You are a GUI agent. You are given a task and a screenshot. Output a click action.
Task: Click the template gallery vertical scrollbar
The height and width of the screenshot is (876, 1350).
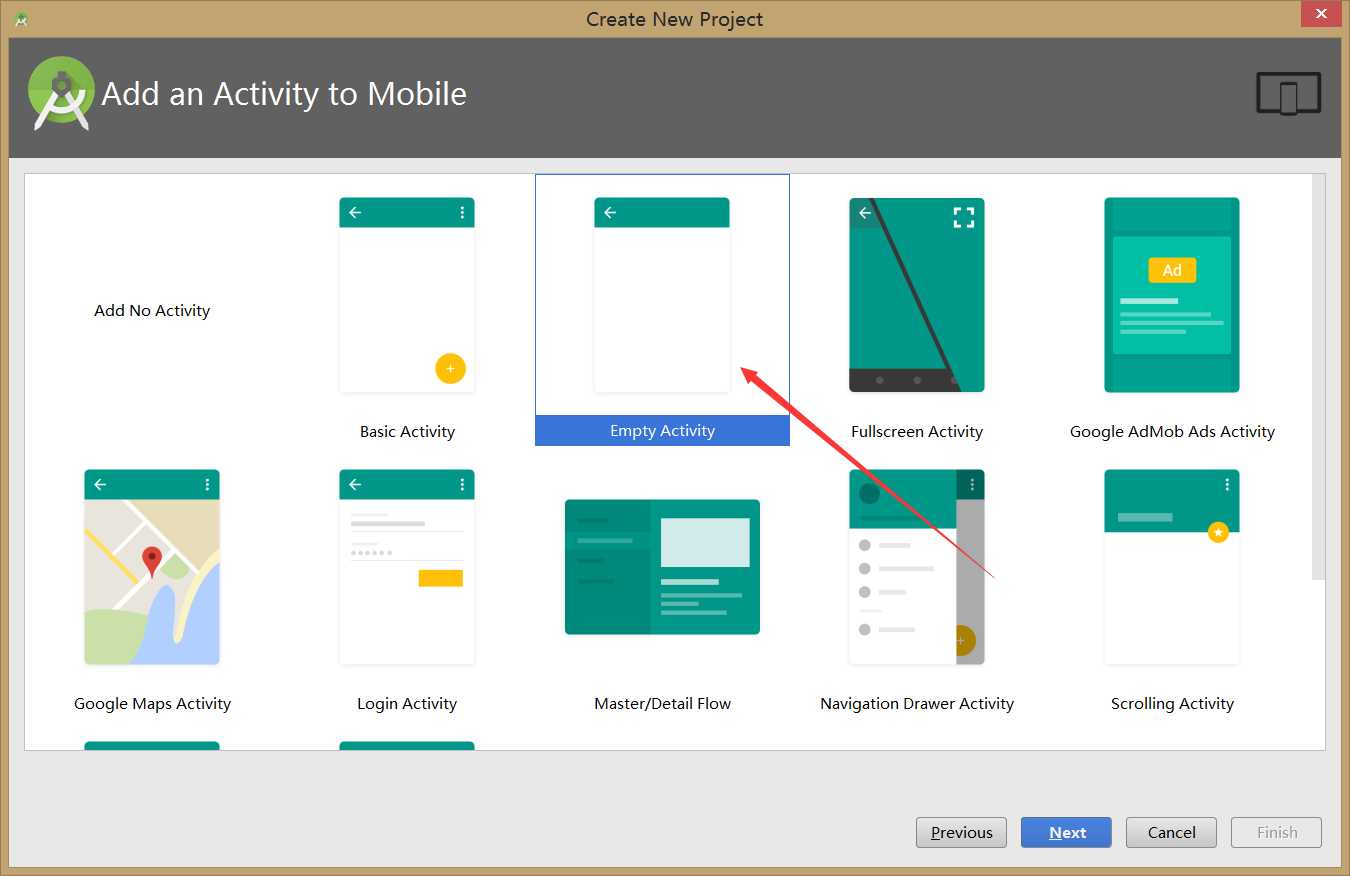(1318, 378)
